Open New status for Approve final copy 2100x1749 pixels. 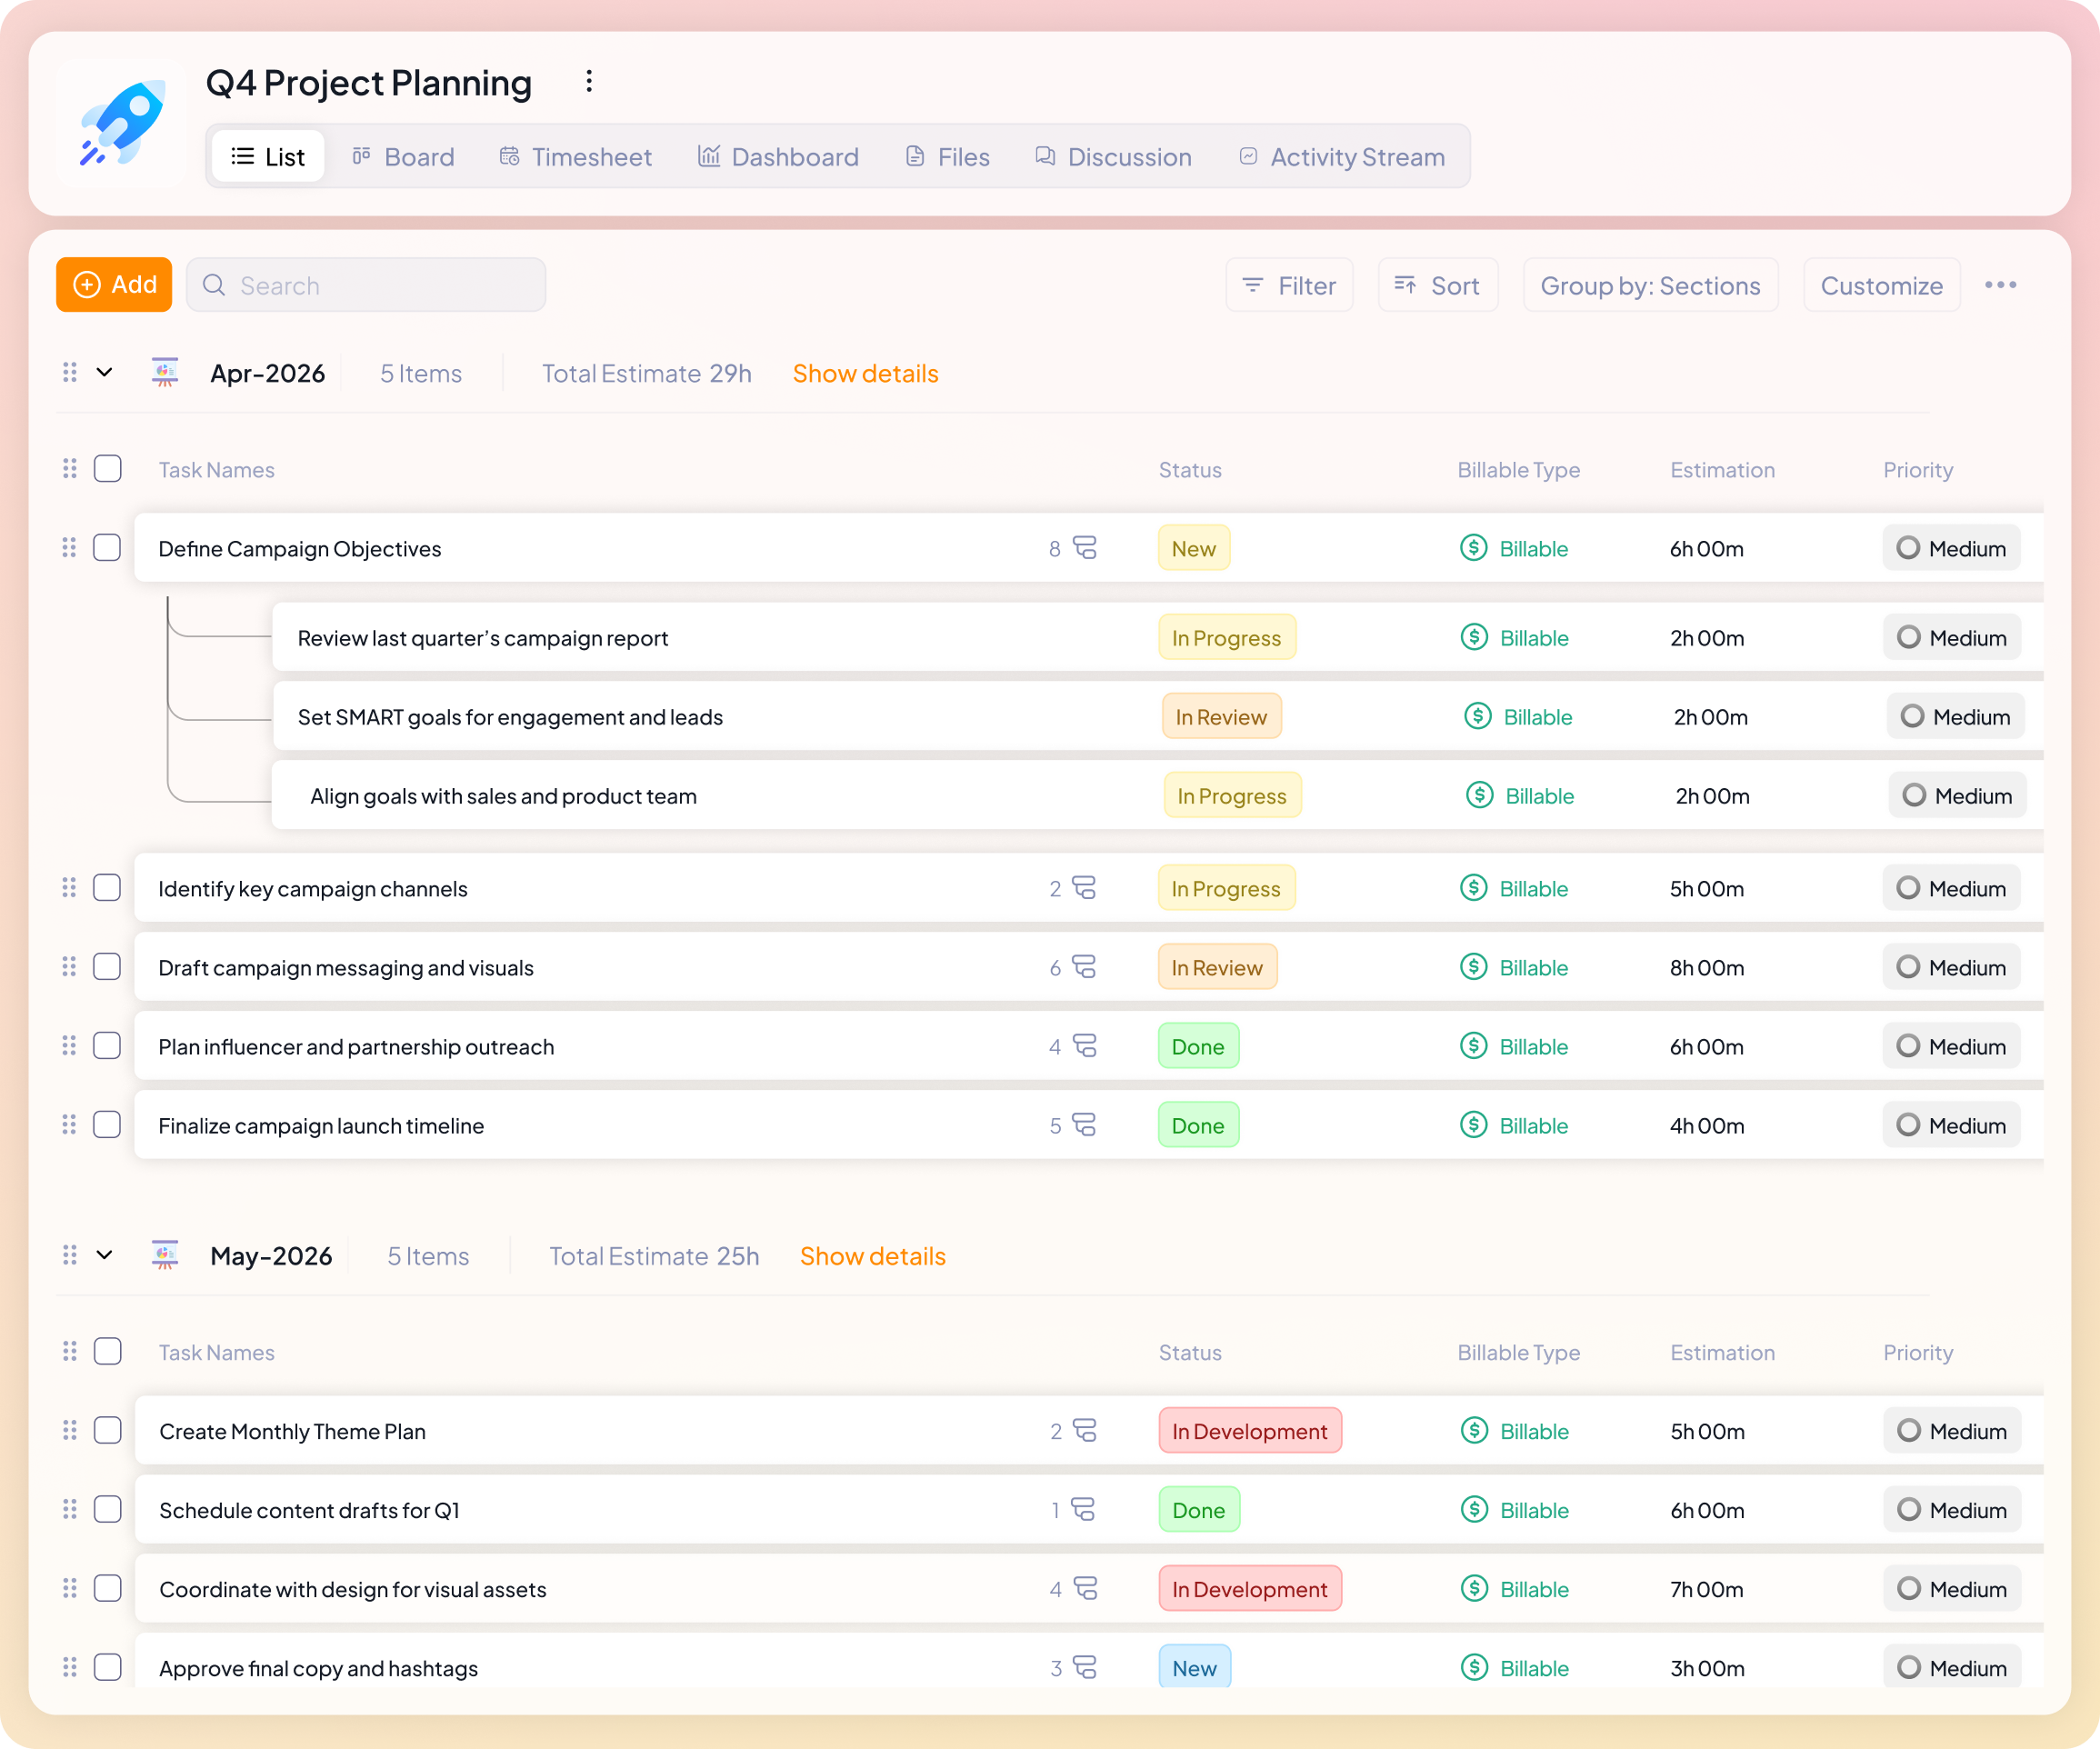pos(1195,1668)
